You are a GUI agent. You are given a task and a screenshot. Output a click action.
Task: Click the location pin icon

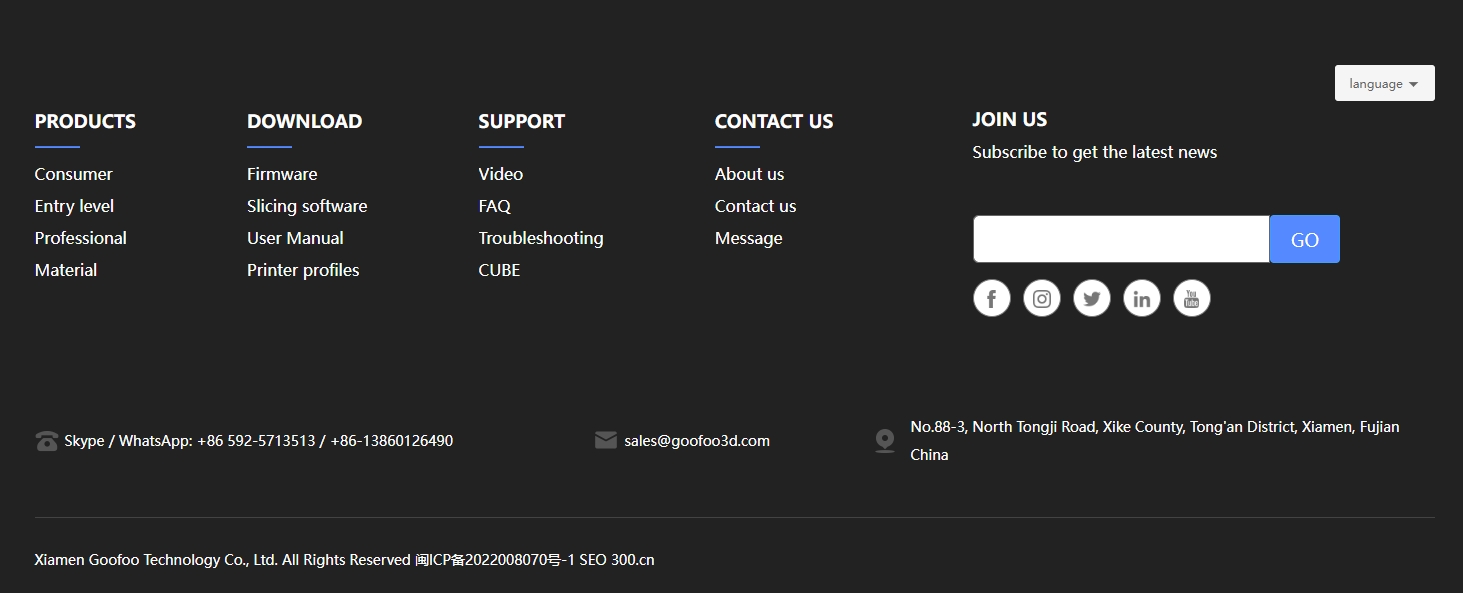[x=884, y=441]
